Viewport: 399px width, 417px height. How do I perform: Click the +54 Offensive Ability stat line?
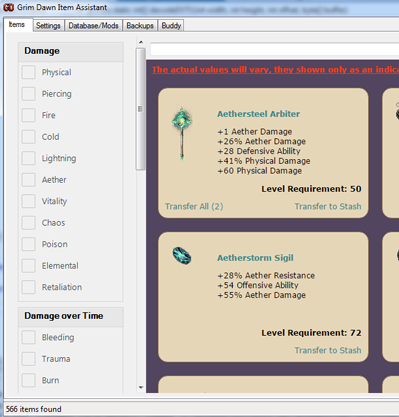[x=258, y=285]
